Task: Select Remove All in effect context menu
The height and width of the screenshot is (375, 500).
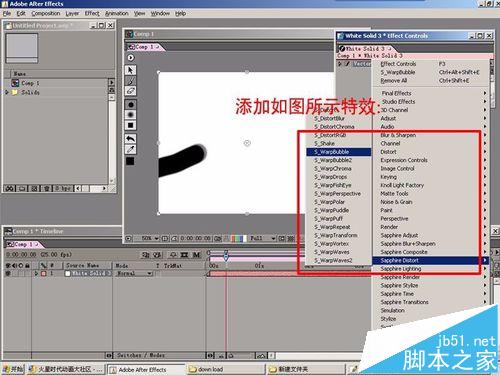Action: [430, 80]
